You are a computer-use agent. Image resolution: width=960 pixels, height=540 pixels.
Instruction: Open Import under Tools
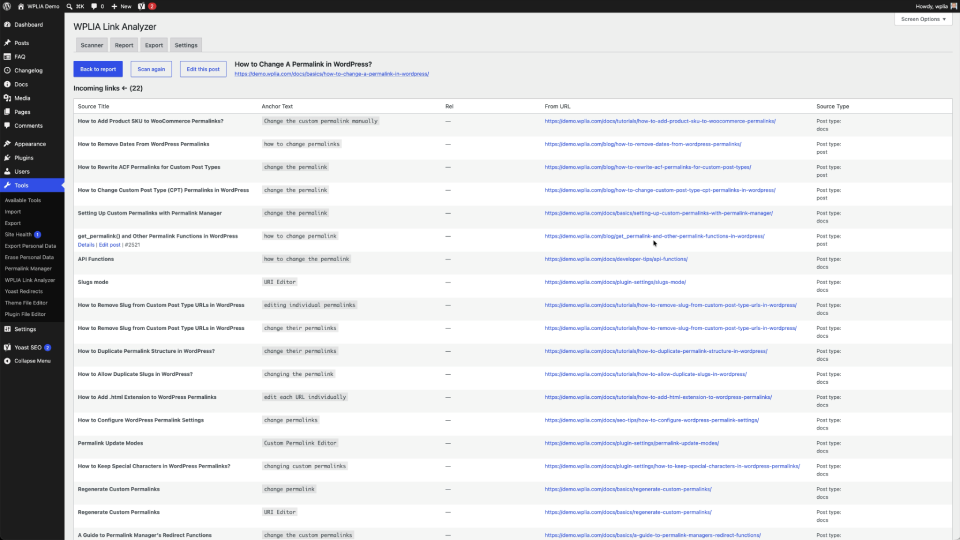[x=13, y=212]
